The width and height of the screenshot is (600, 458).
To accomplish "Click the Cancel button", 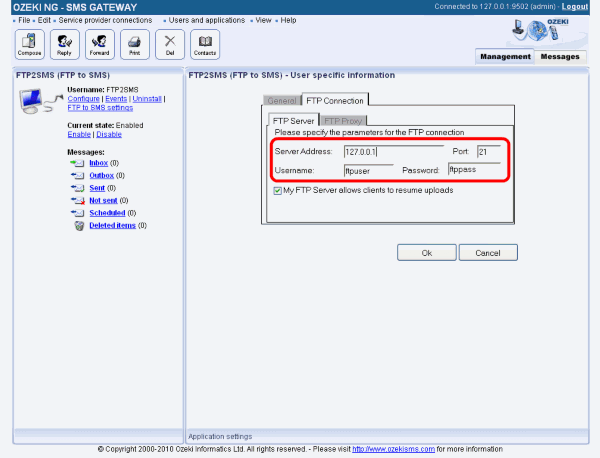I will click(x=488, y=253).
